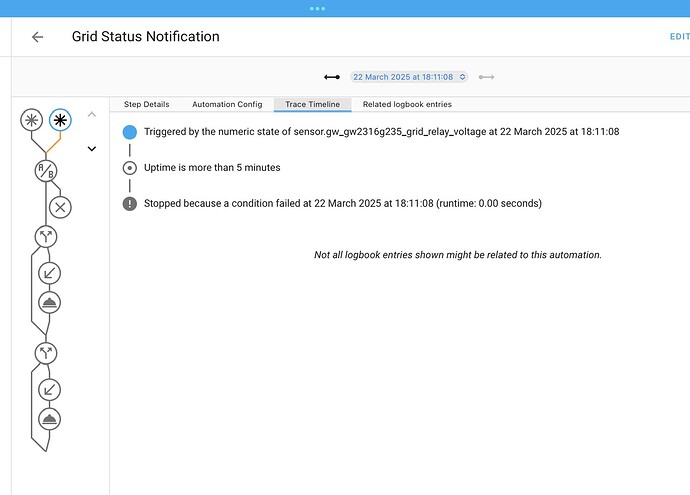The width and height of the screenshot is (690, 495).
Task: Click the X stop node in graph
Action: (x=60, y=207)
